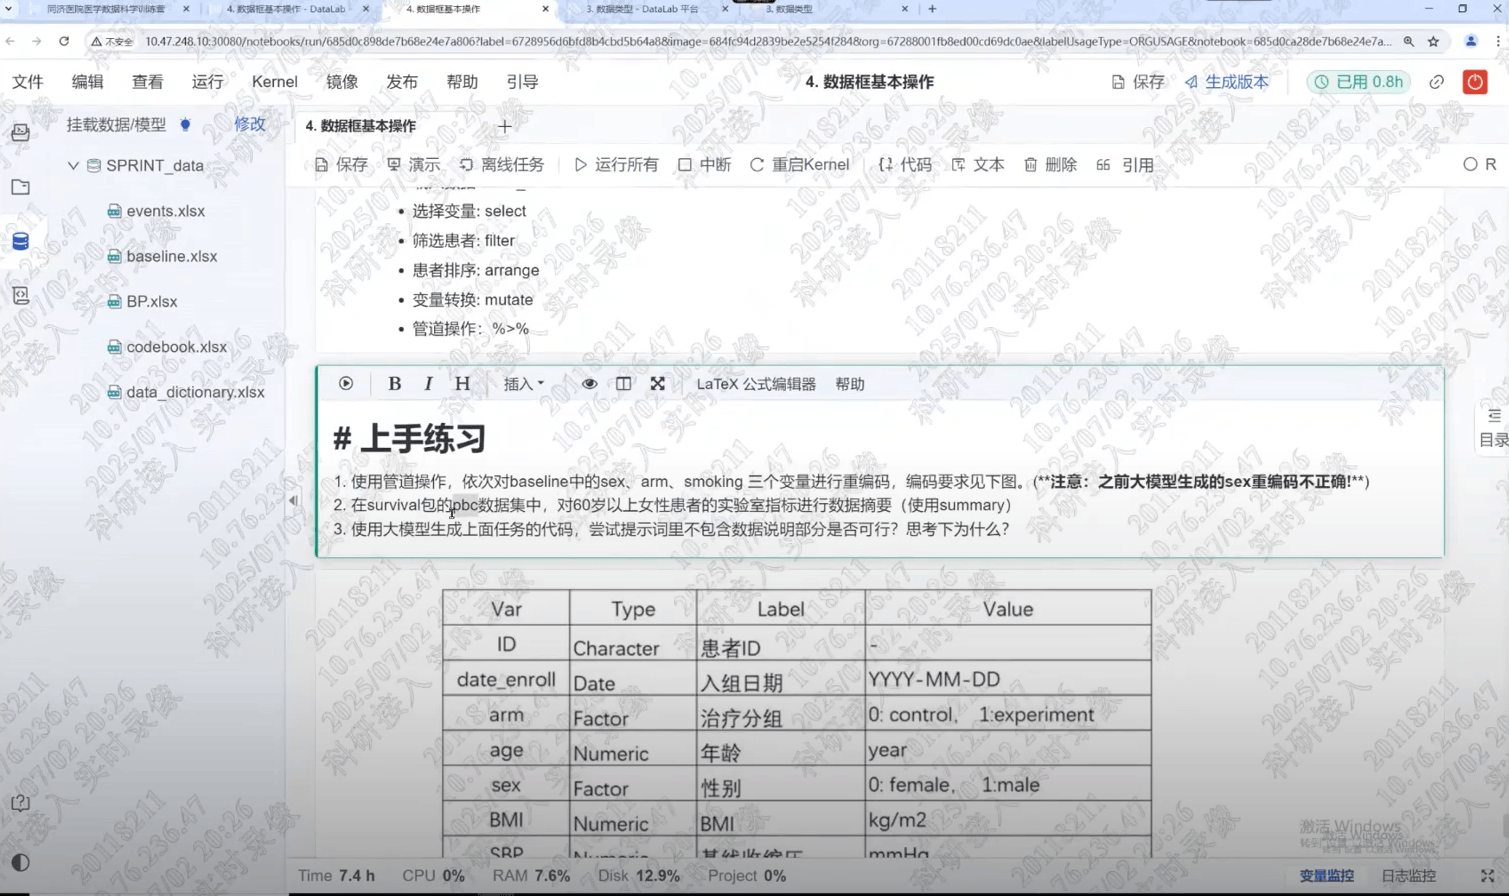This screenshot has height=896, width=1509.
Task: Toggle markdown preview eye icon
Action: coord(589,384)
